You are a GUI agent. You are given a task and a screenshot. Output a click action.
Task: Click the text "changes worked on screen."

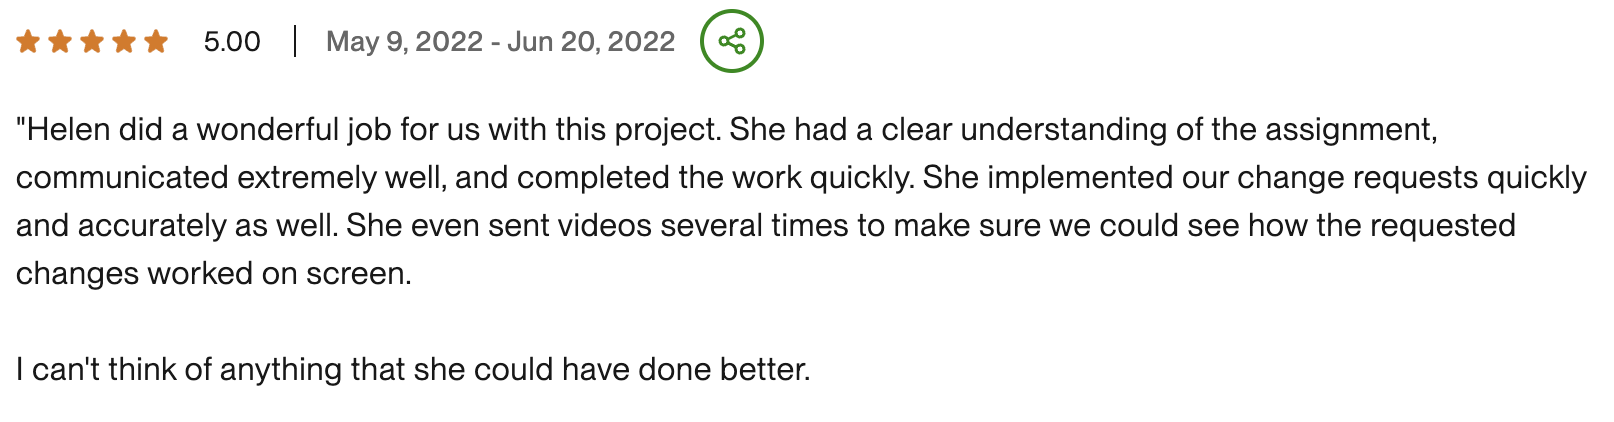[214, 274]
